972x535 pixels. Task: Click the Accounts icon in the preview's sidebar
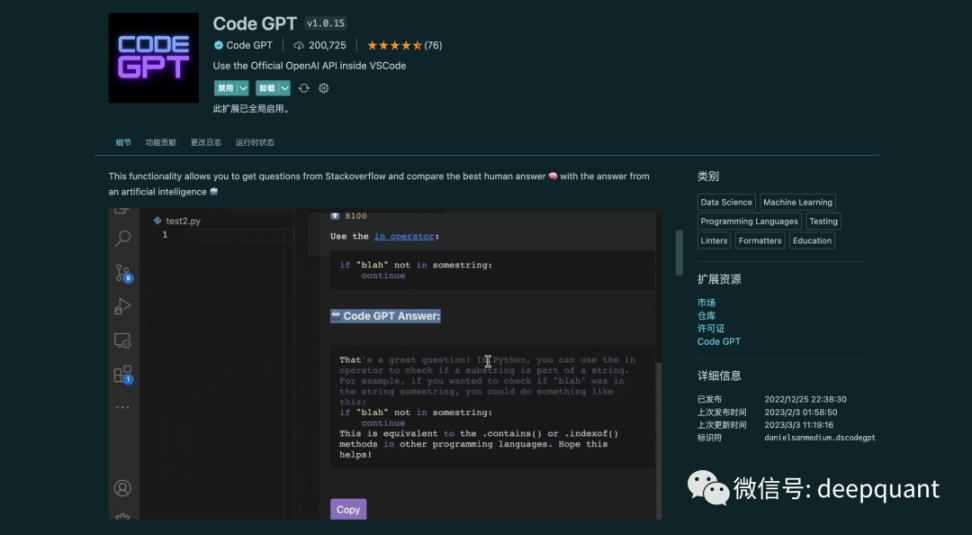[x=123, y=488]
